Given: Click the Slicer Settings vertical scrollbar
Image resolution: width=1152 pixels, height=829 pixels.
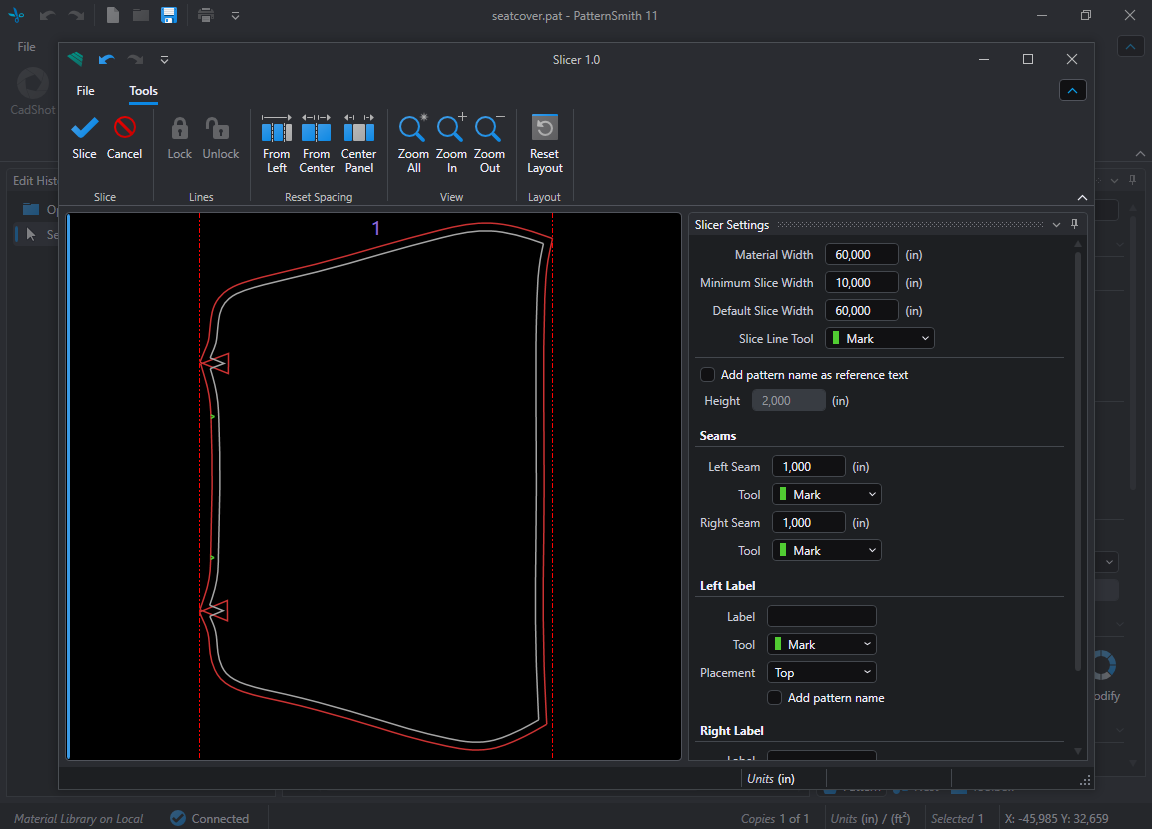Looking at the screenshot, I should (1078, 461).
